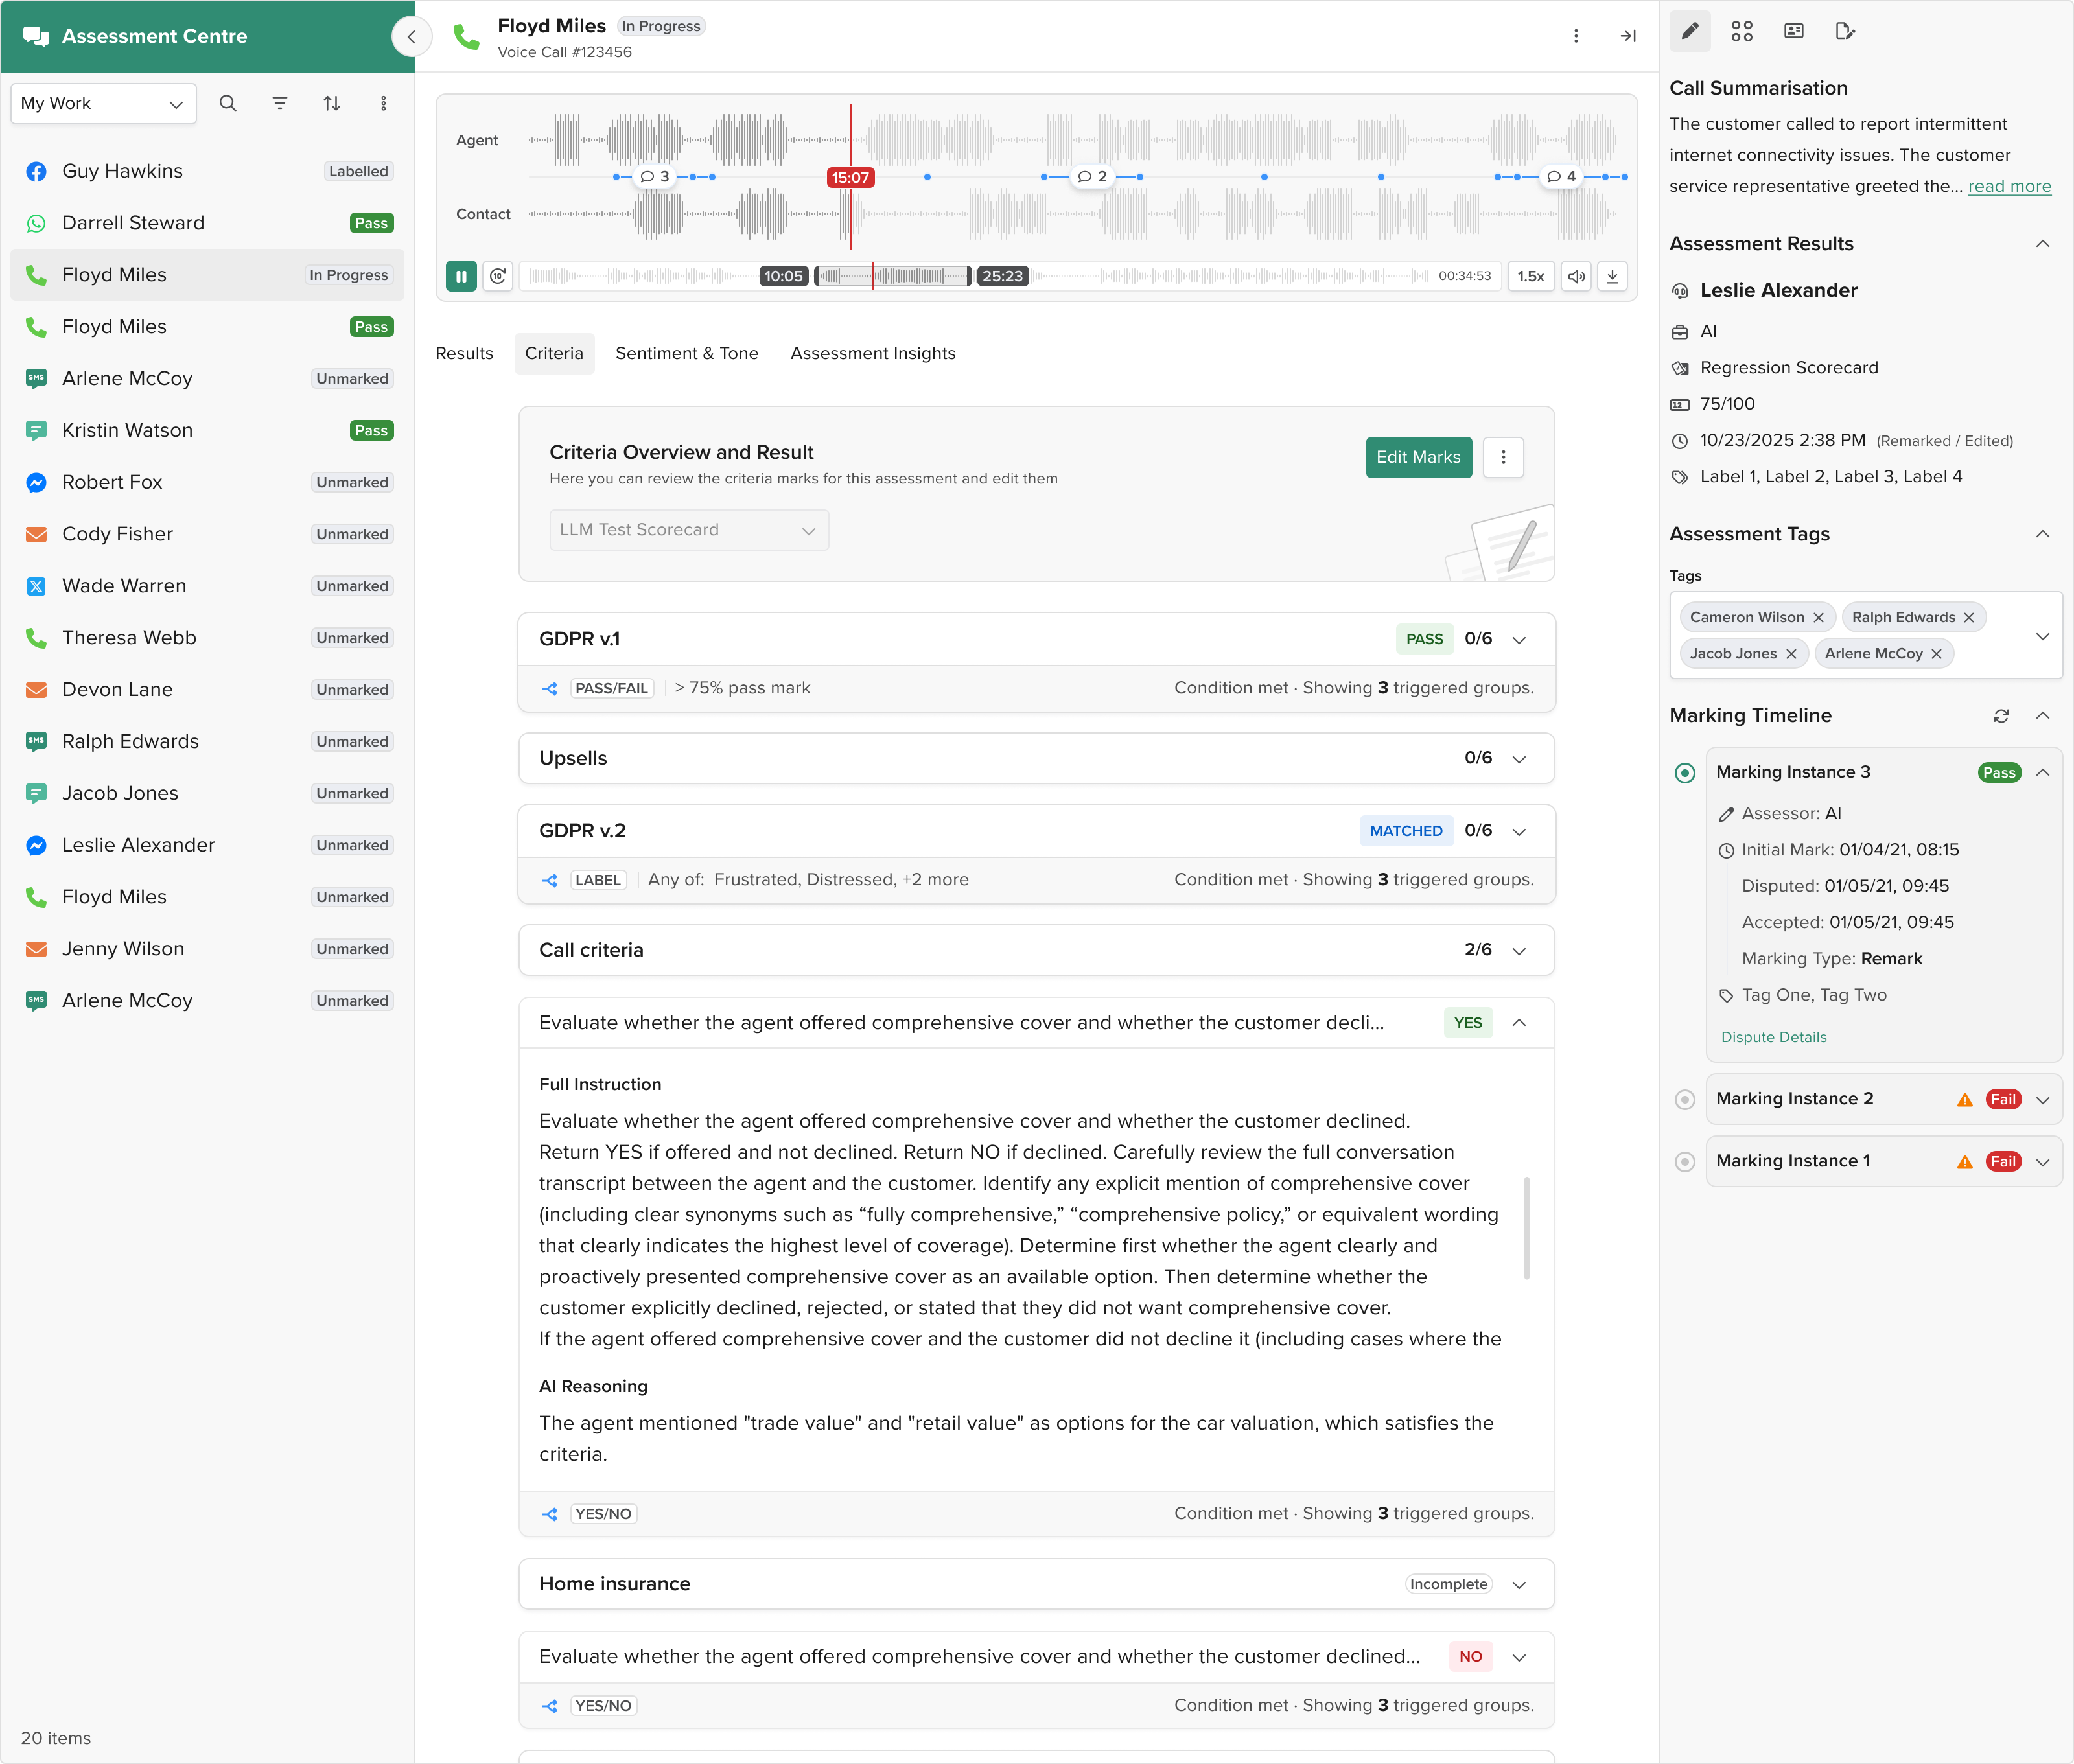Refresh the Marking Timeline
Image resolution: width=2074 pixels, height=1764 pixels.
[x=2001, y=716]
